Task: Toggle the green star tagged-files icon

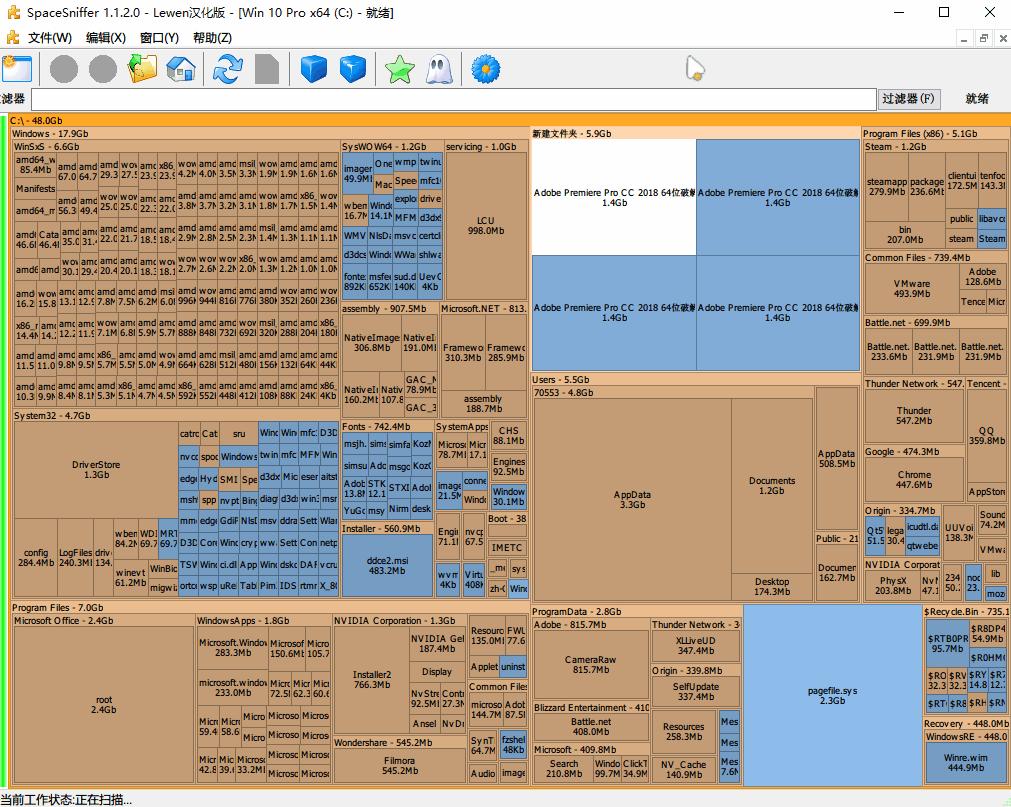Action: point(400,69)
